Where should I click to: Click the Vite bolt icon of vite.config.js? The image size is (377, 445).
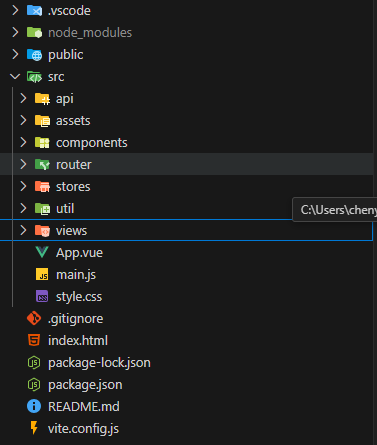tap(34, 428)
